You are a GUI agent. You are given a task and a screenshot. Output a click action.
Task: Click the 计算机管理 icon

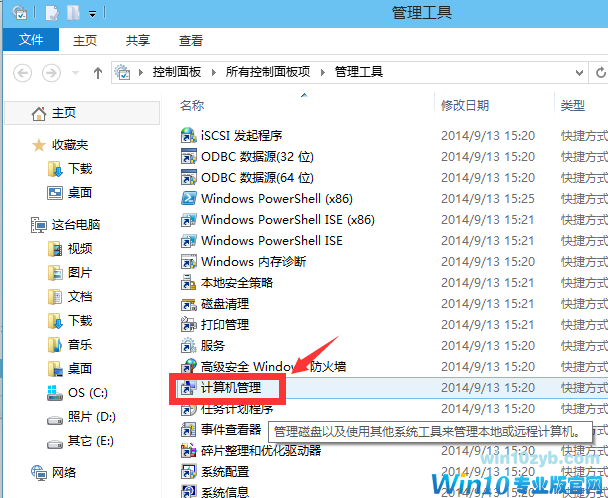[188, 387]
